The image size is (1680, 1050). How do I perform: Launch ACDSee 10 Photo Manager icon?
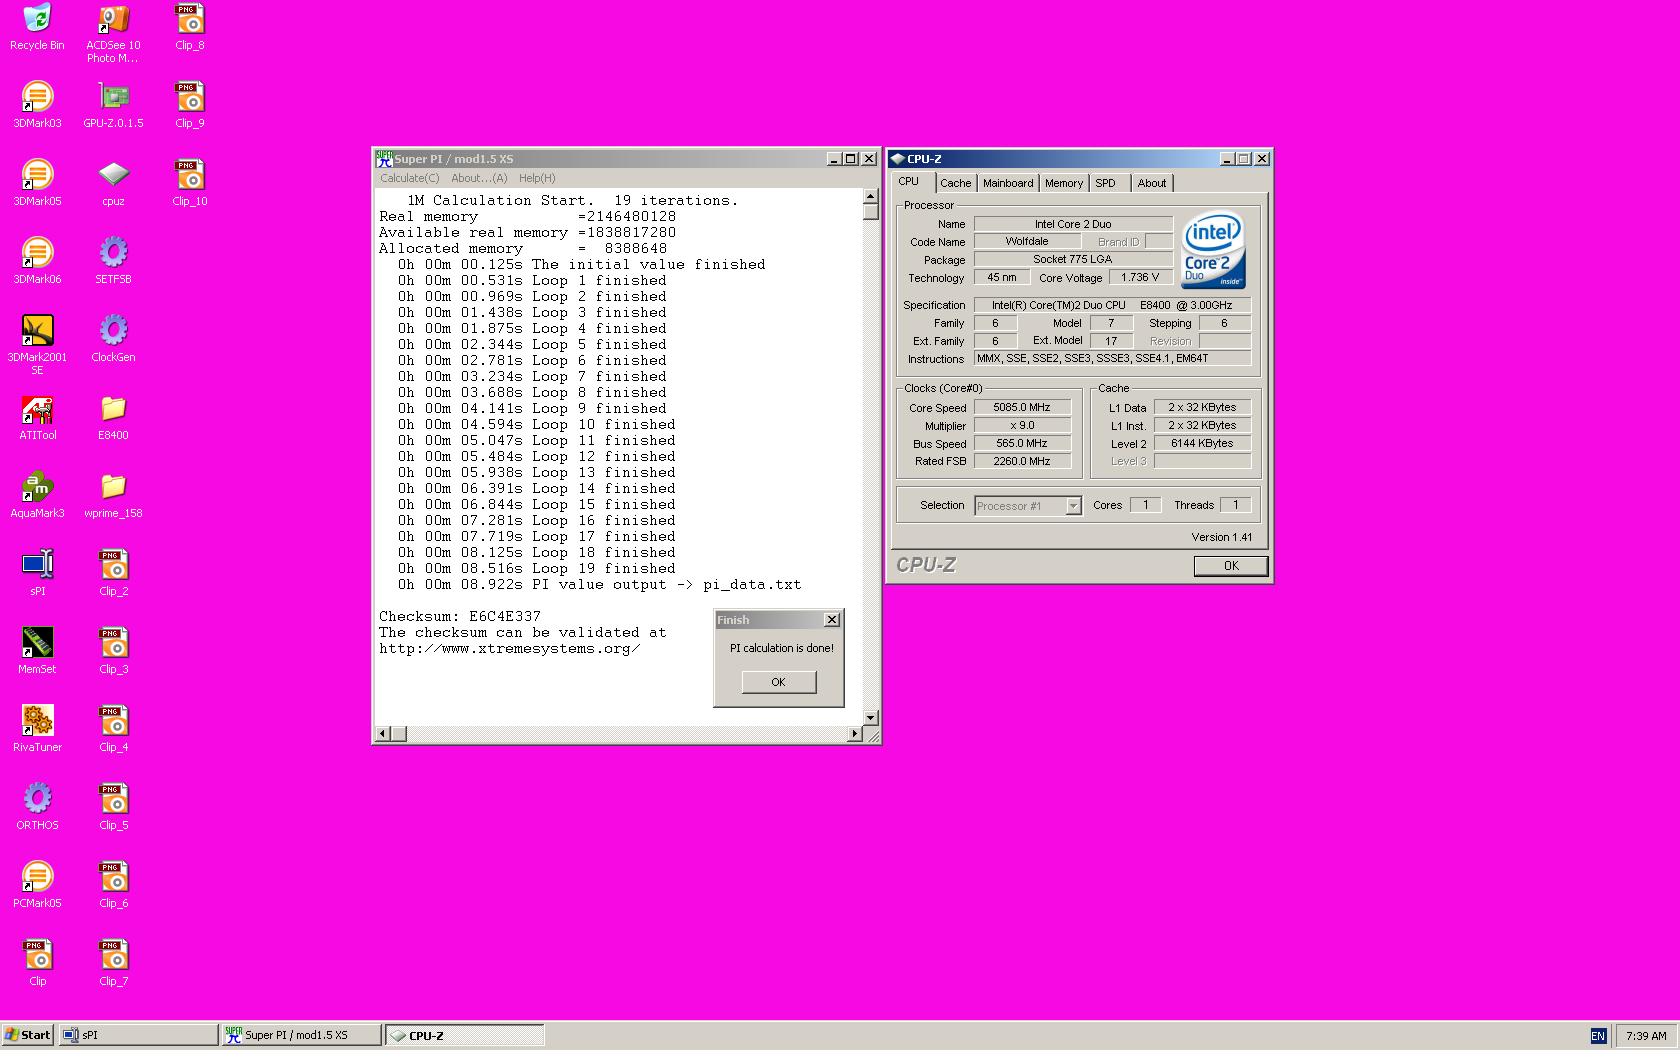[113, 33]
